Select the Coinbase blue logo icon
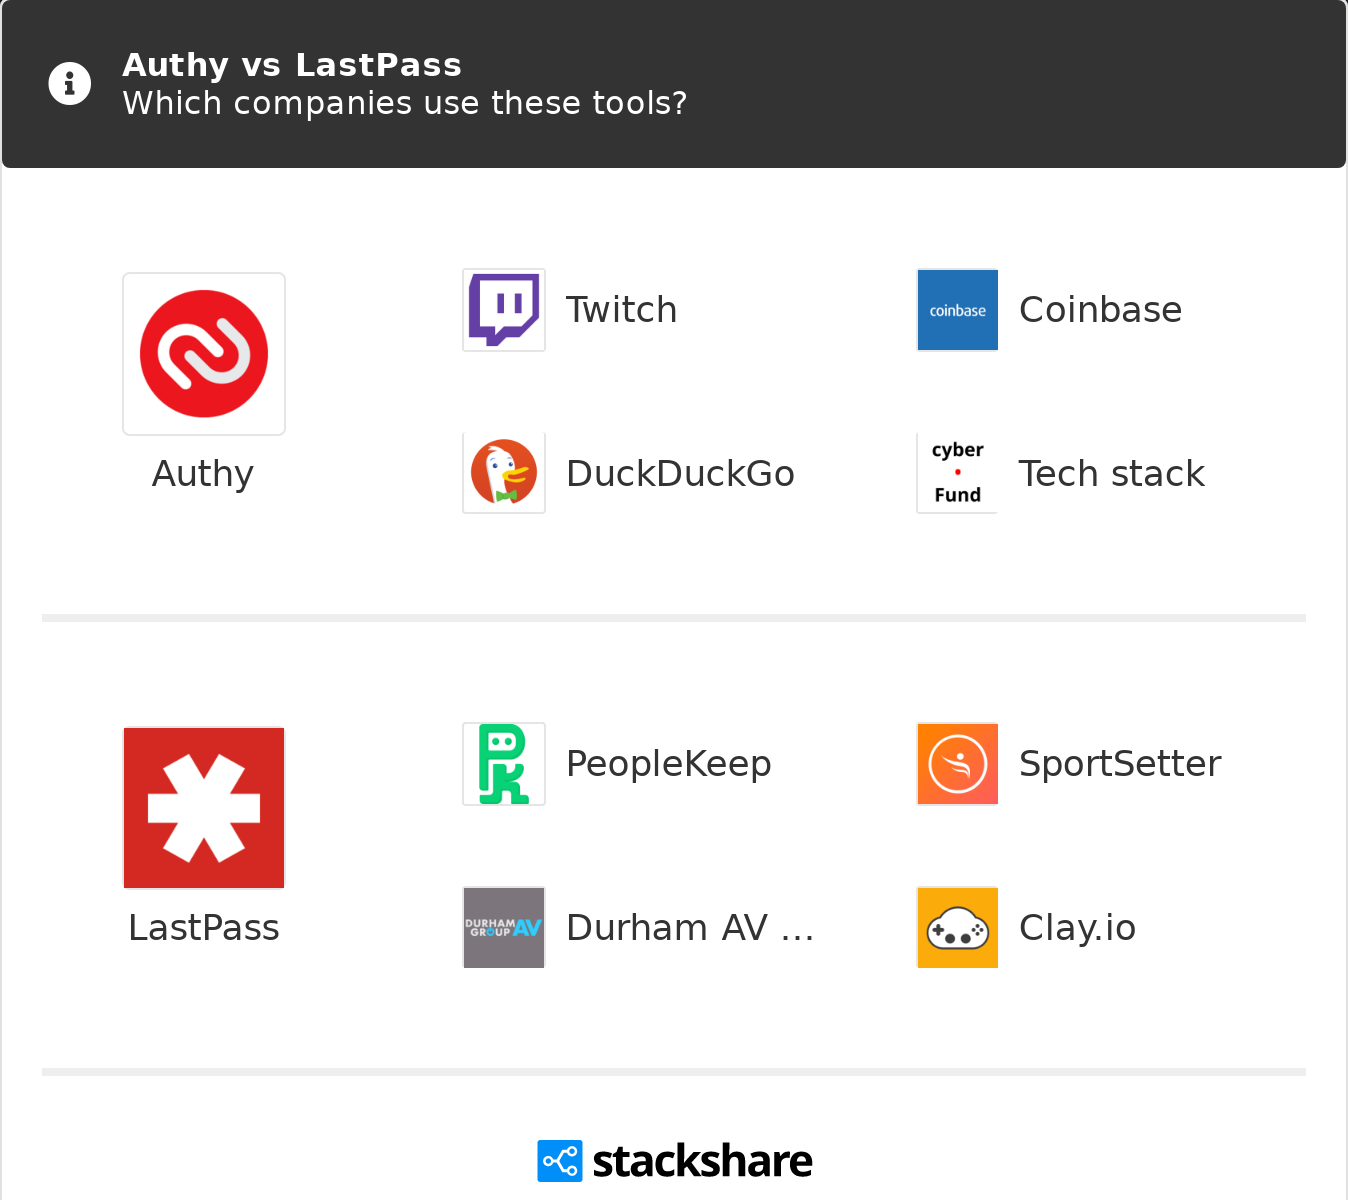The image size is (1348, 1200). 957,310
